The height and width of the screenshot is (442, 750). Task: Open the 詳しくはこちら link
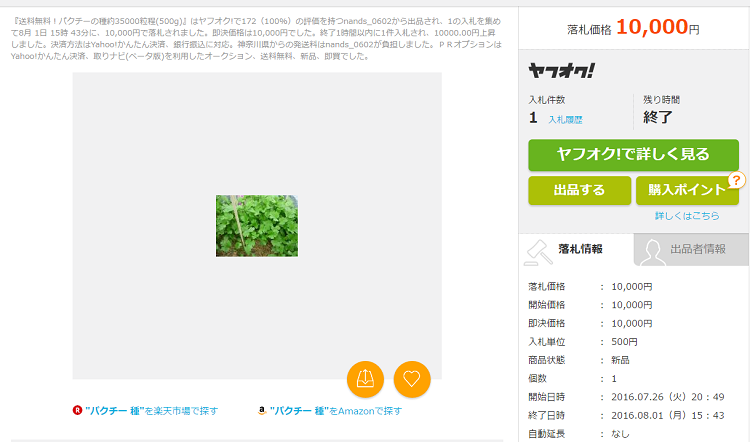(687, 216)
